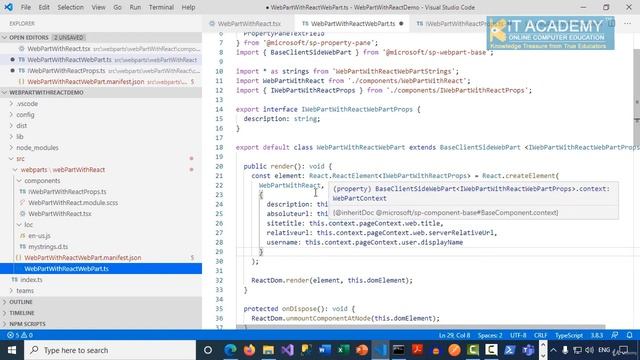Expand the teams folder

(11, 291)
